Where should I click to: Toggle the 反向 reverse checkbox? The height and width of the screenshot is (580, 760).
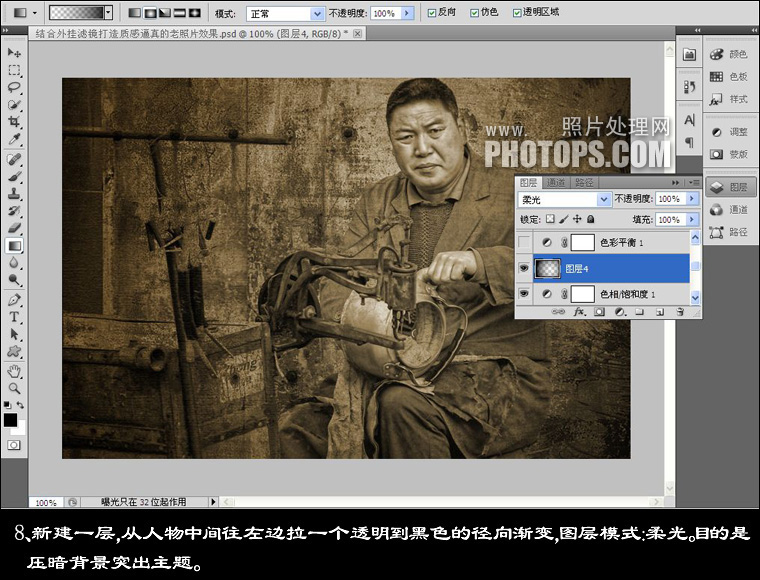pos(431,13)
